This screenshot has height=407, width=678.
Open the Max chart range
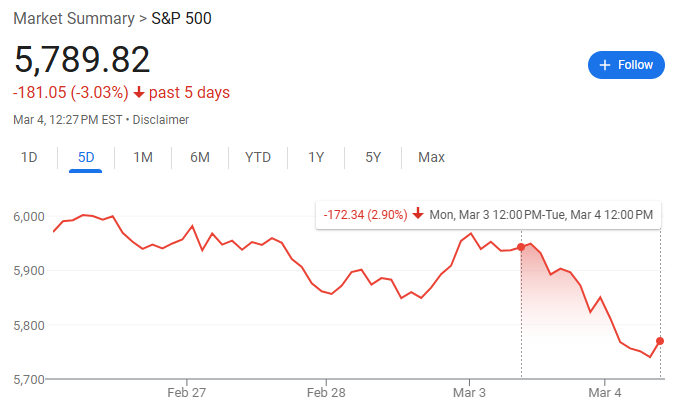[x=431, y=157]
